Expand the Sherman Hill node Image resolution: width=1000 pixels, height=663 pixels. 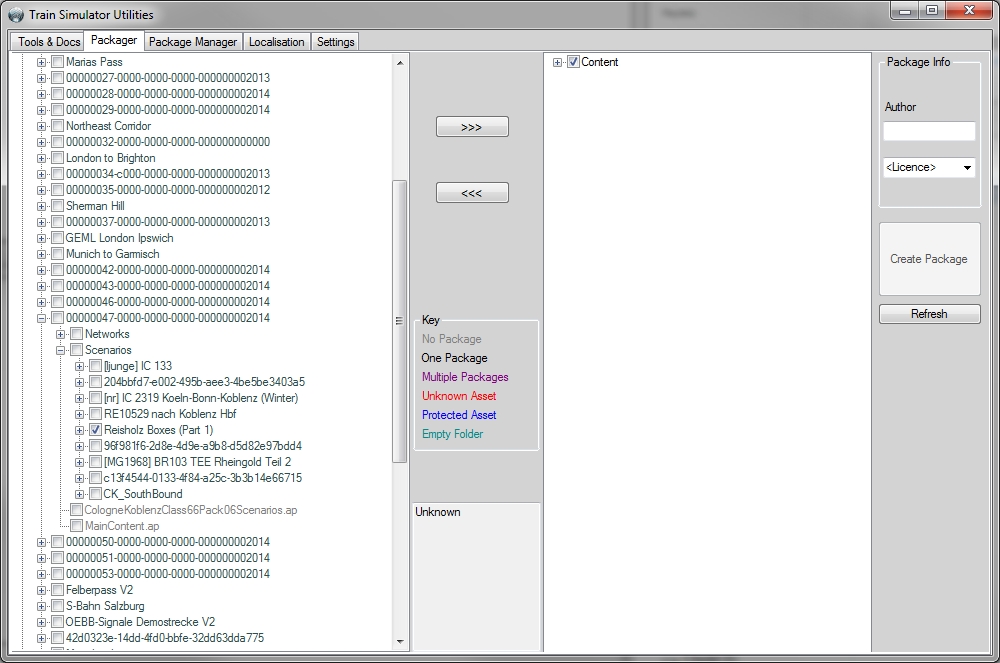point(41,206)
